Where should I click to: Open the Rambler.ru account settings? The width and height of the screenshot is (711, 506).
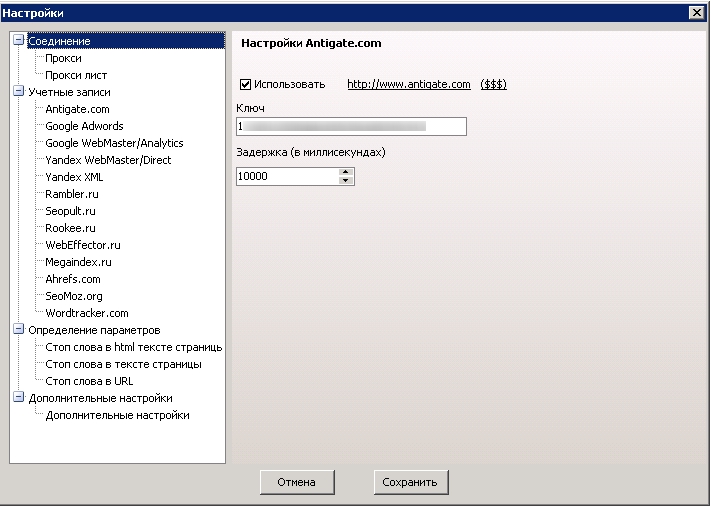click(72, 194)
